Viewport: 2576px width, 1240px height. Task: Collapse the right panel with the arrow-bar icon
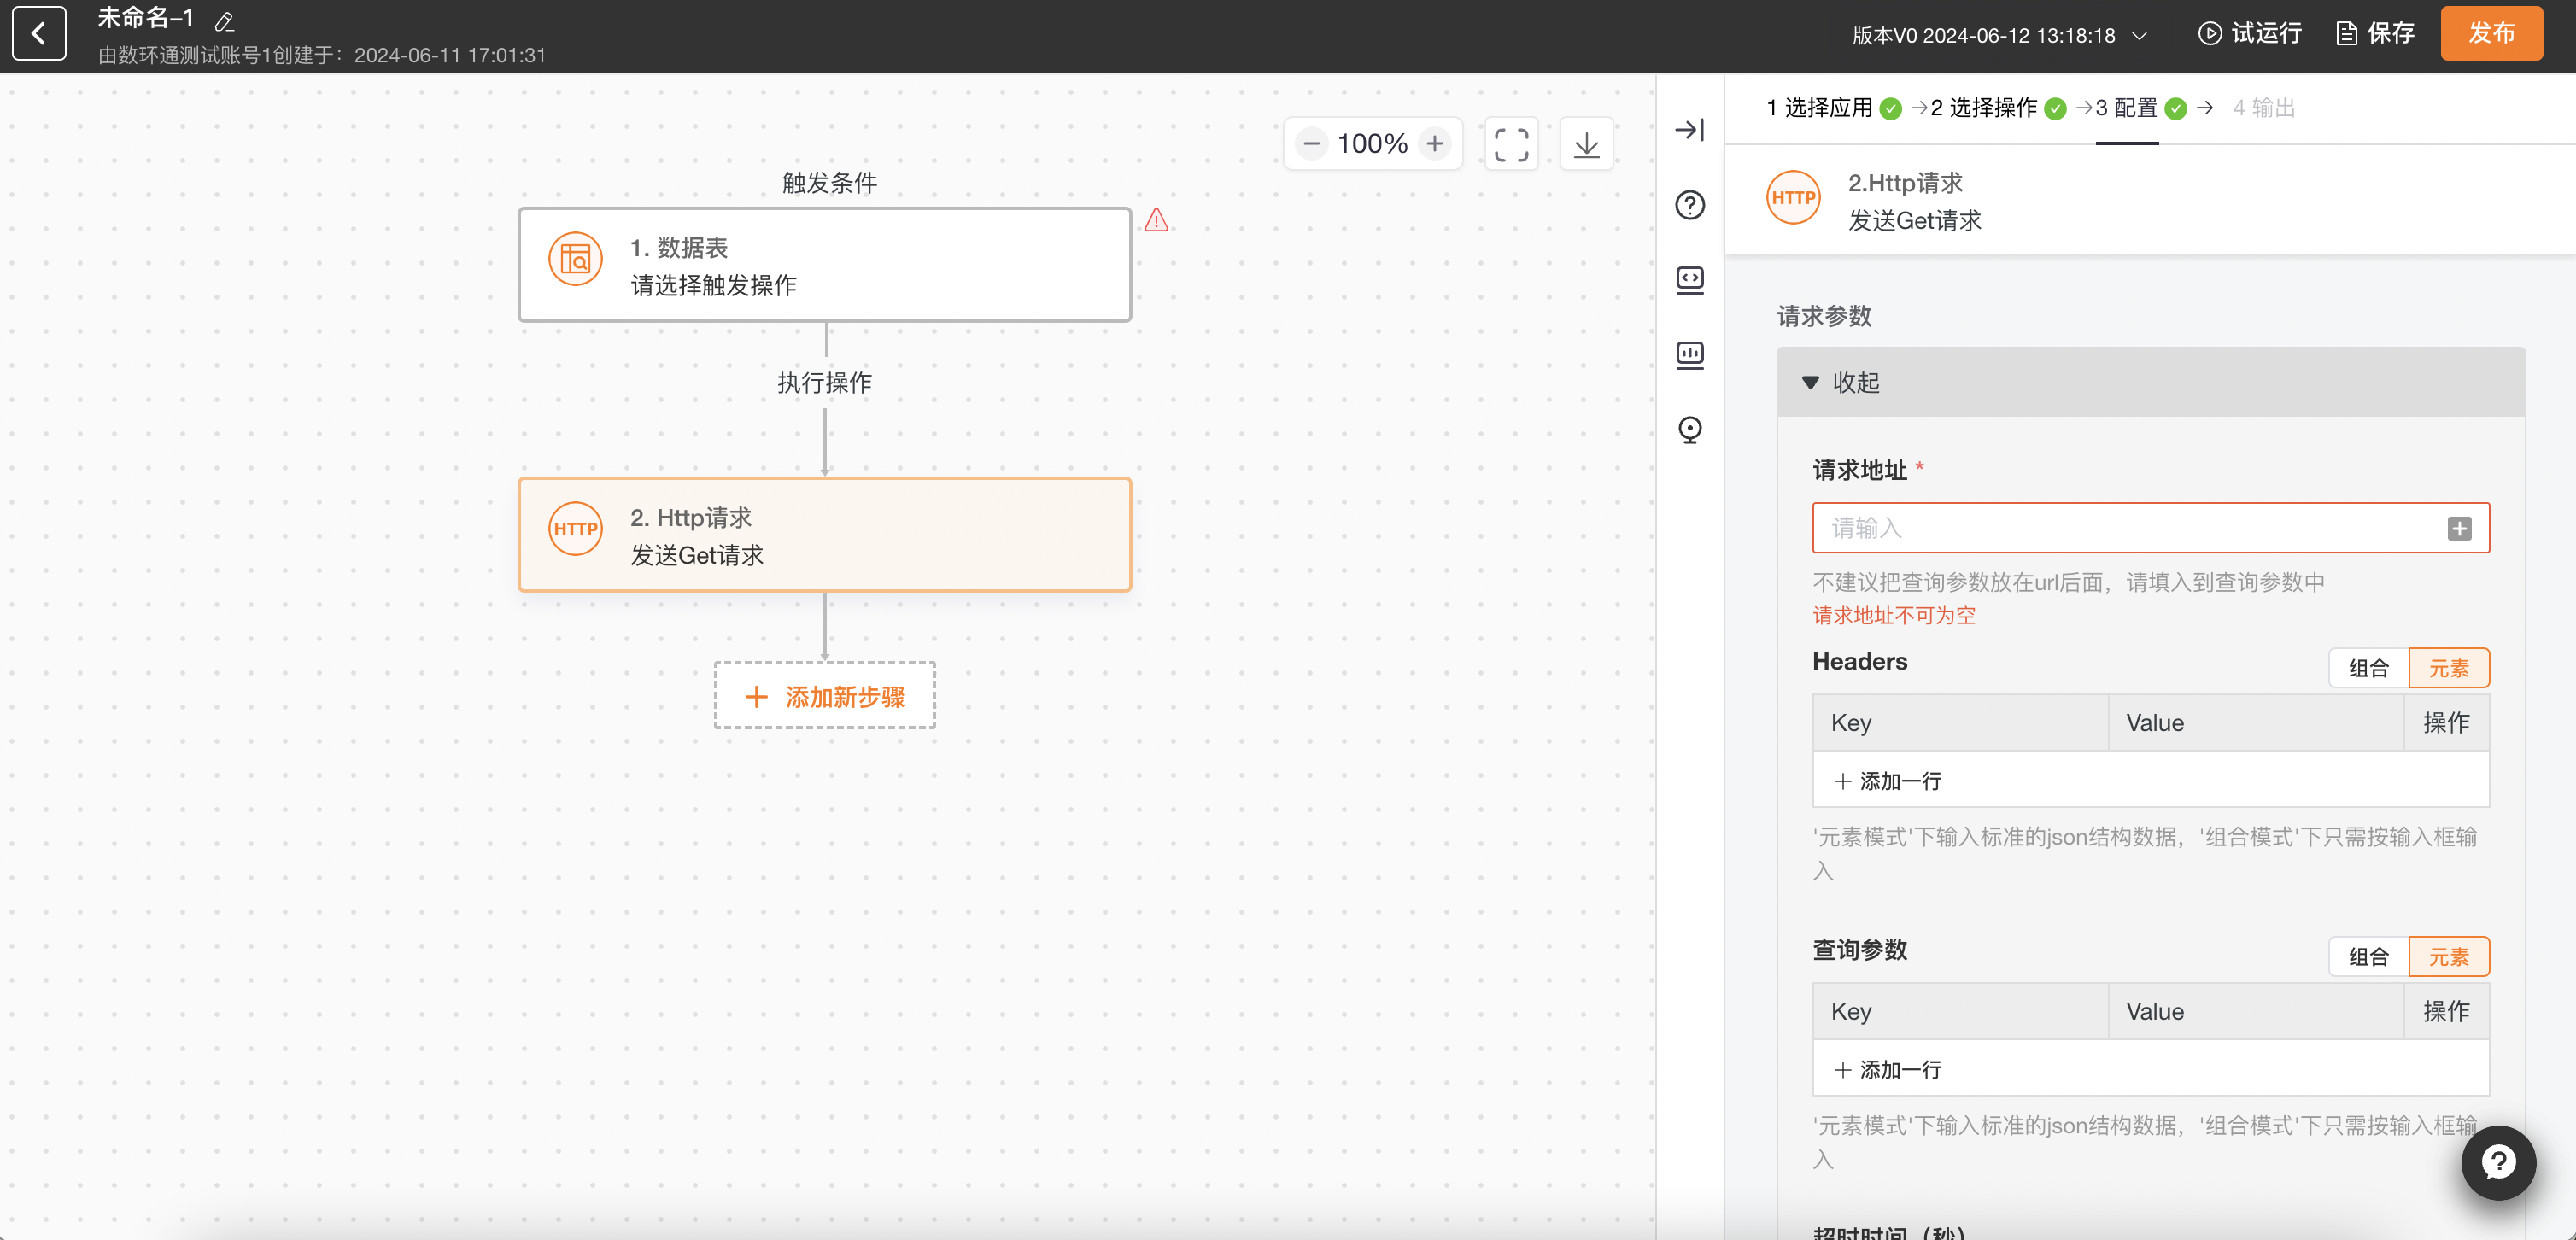tap(1690, 130)
